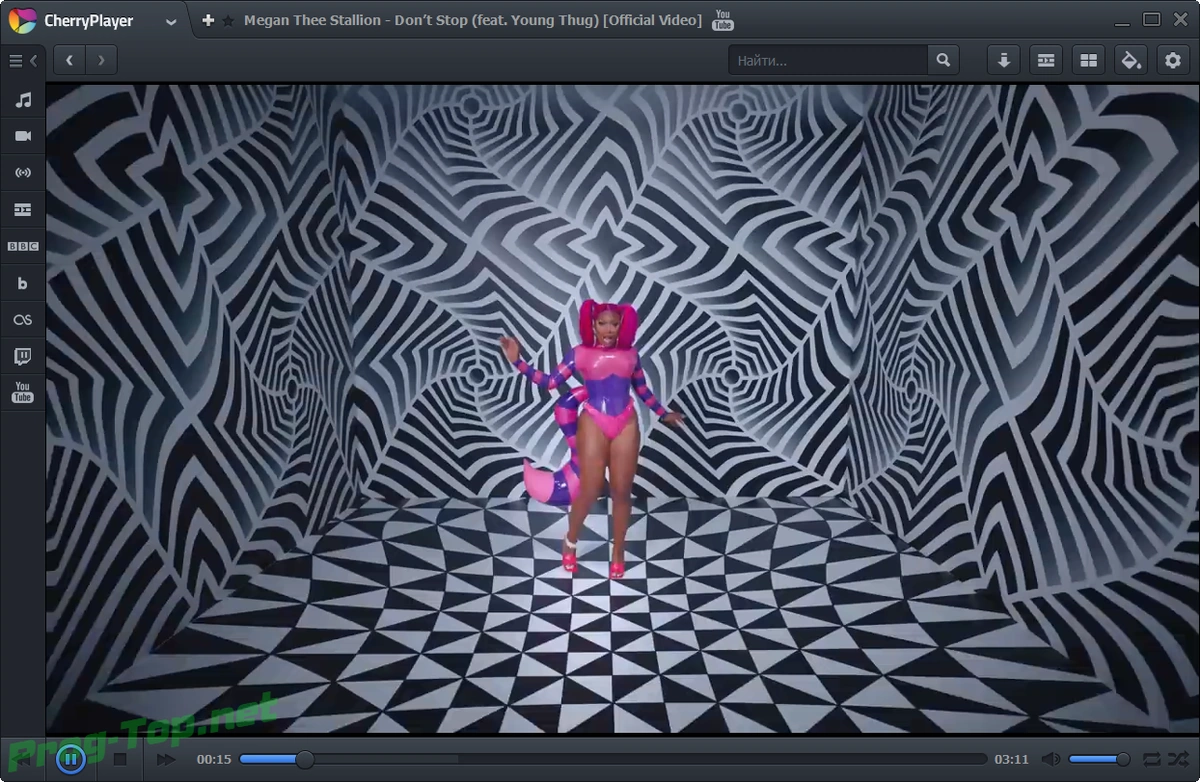
Task: Run the search with magnifier button
Action: click(x=943, y=60)
